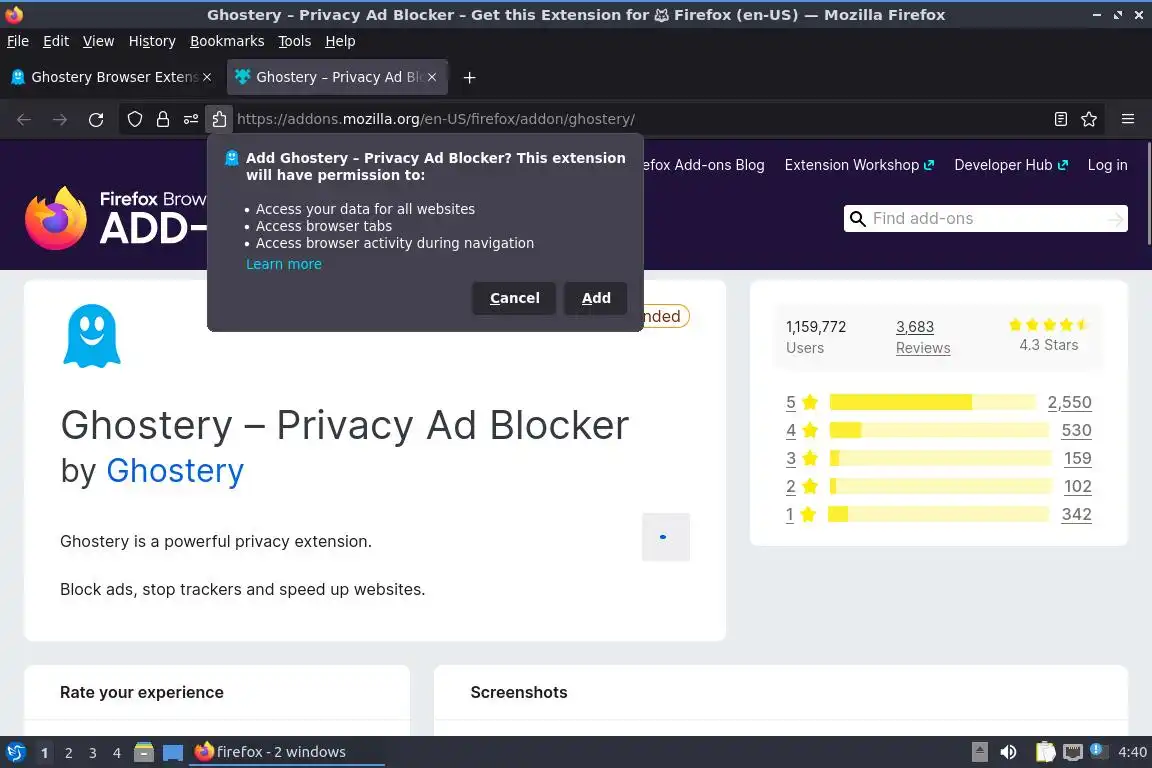Open the File menu
The height and width of the screenshot is (768, 1152).
coord(18,41)
